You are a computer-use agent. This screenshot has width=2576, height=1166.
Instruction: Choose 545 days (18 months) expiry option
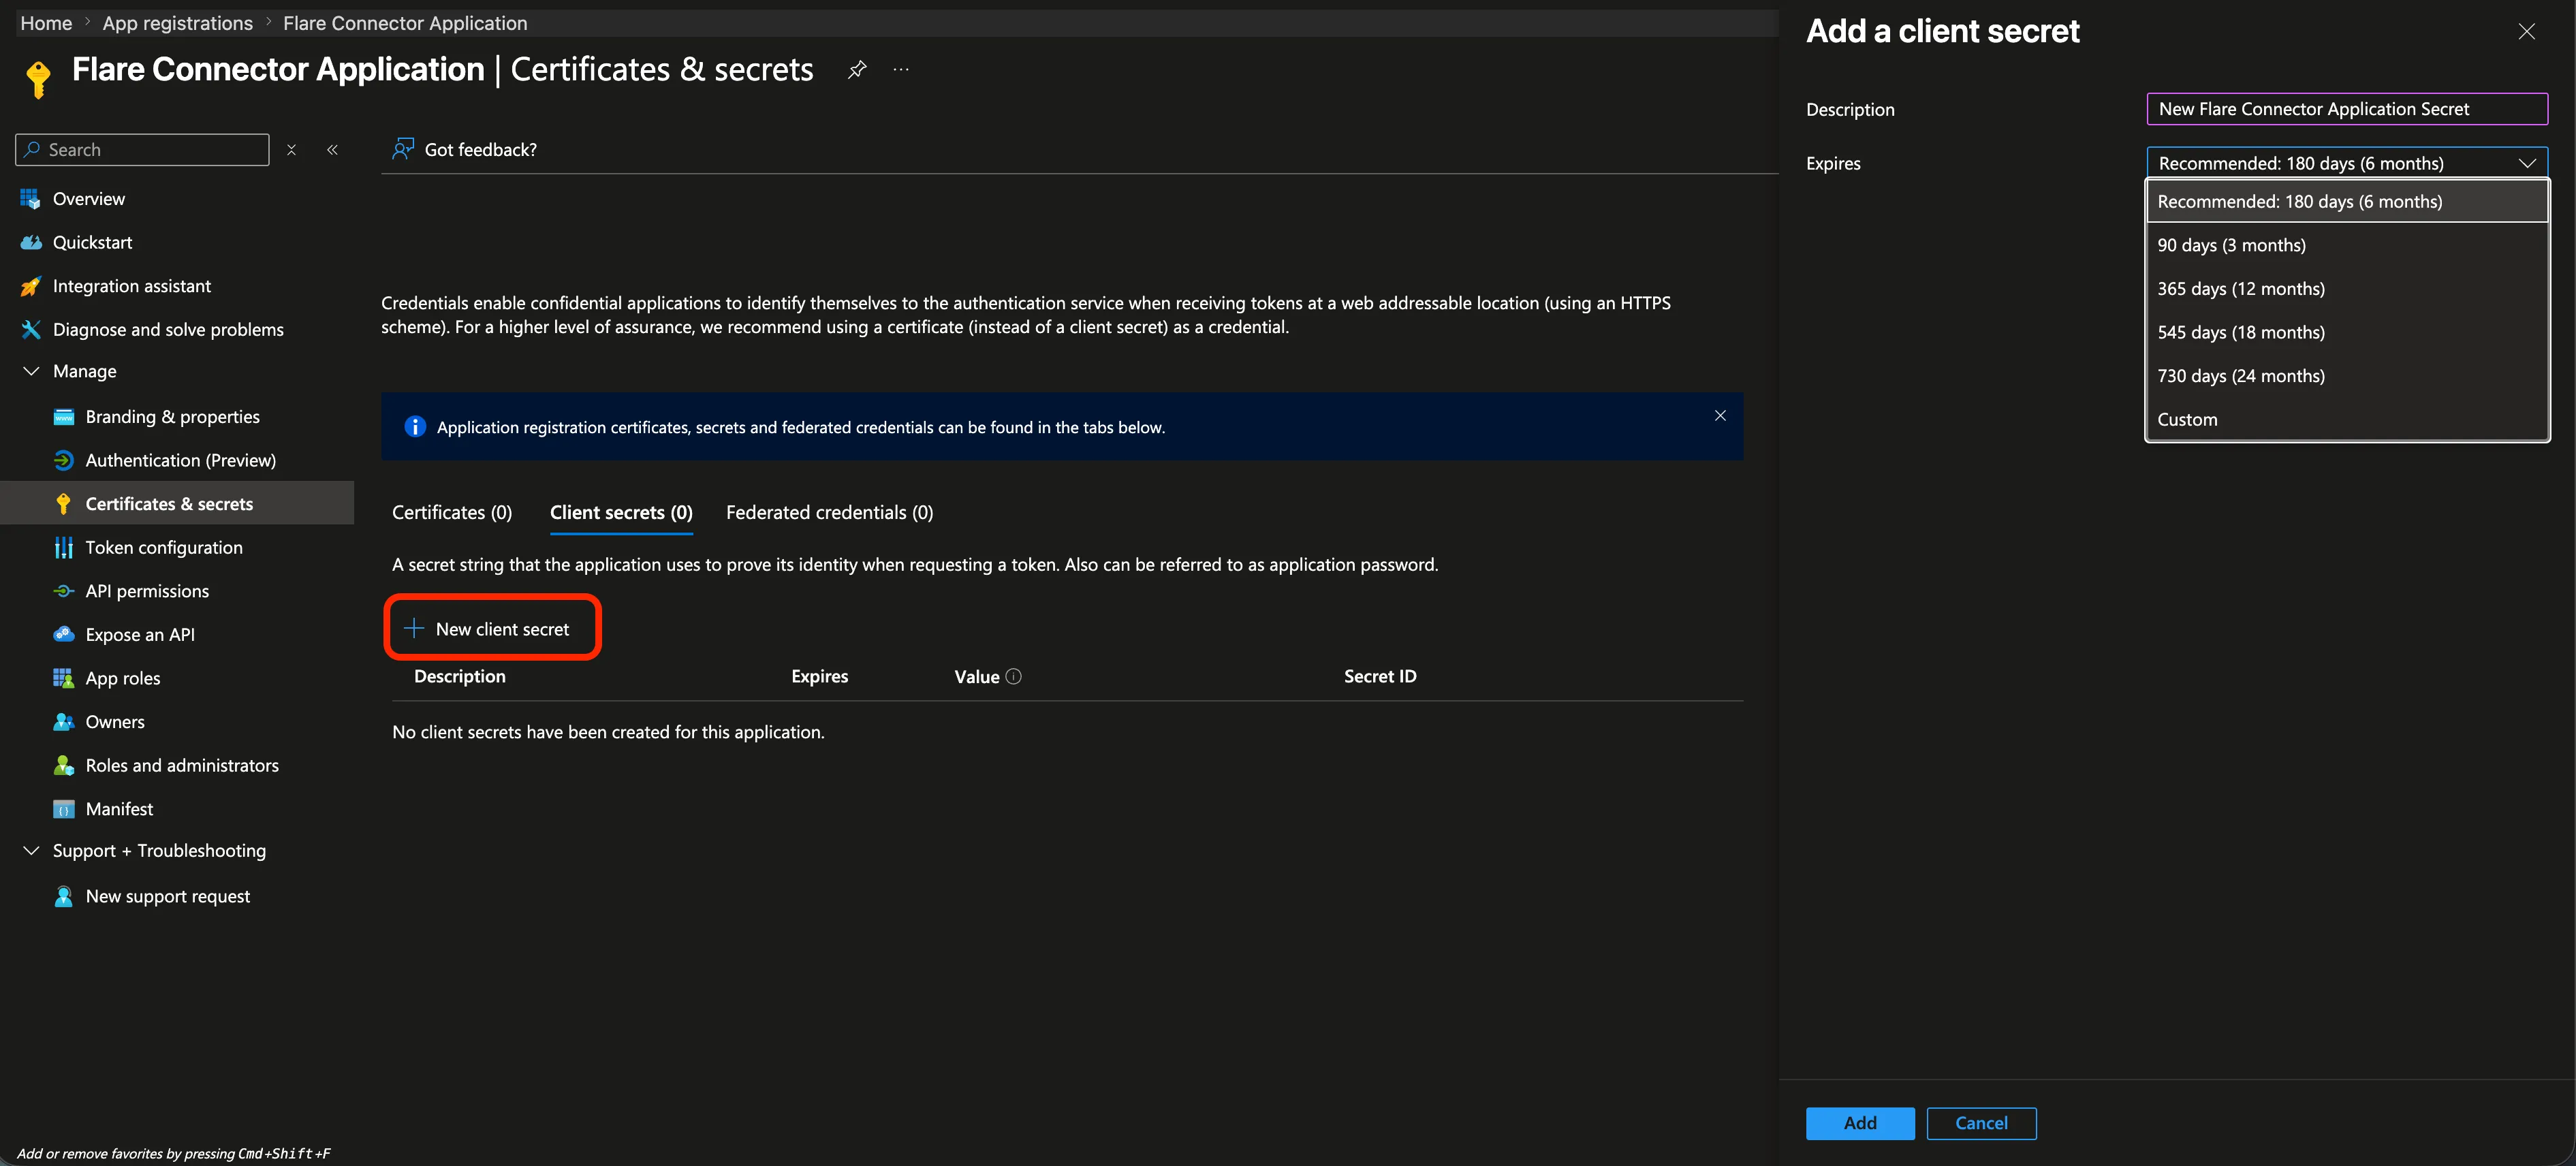(2346, 332)
